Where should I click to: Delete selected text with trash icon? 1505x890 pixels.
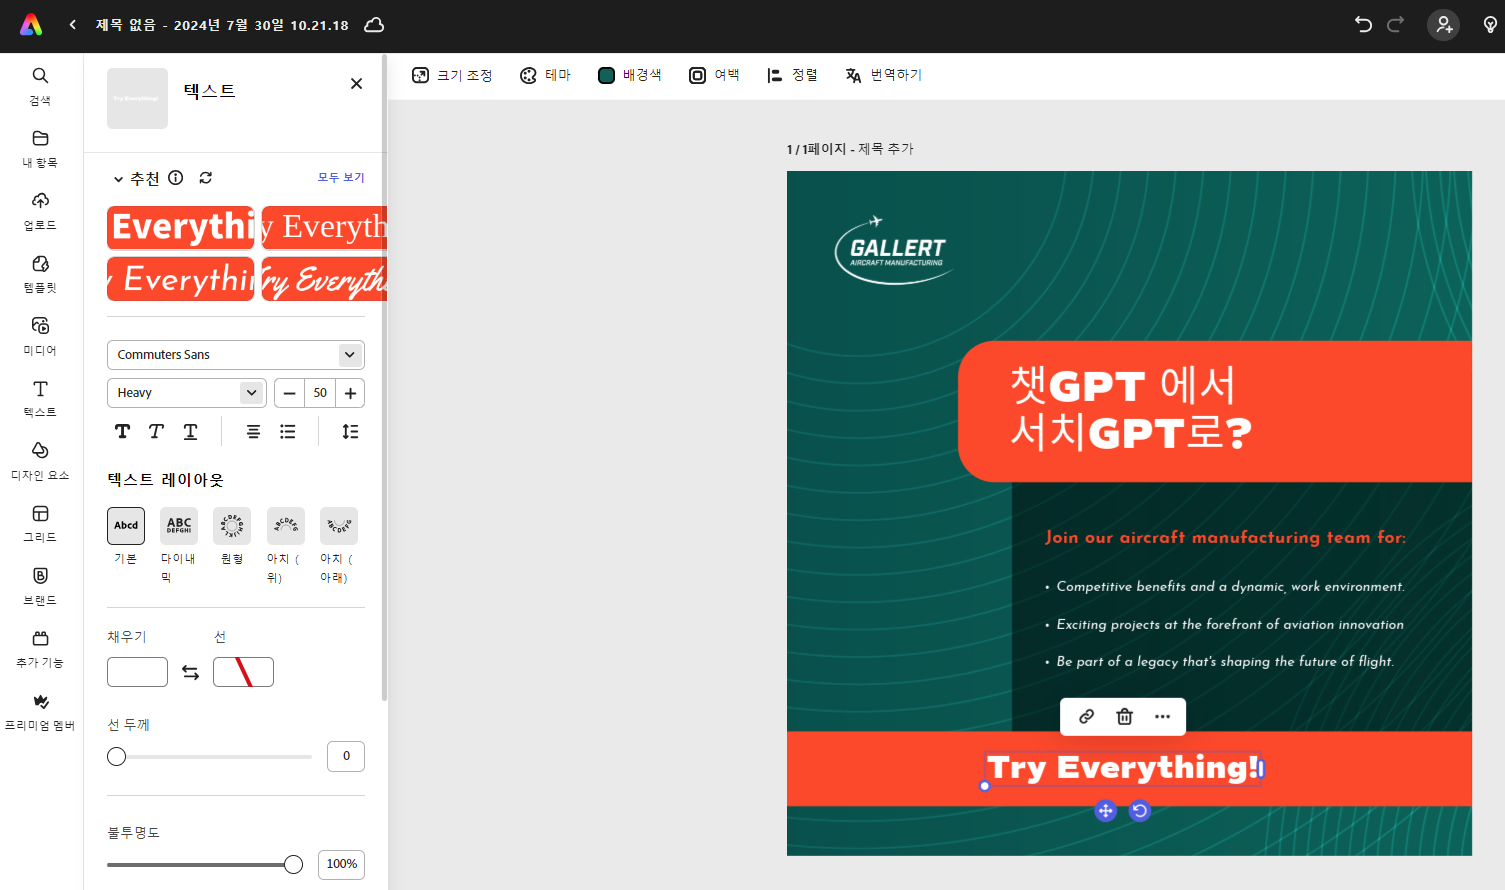1124,716
